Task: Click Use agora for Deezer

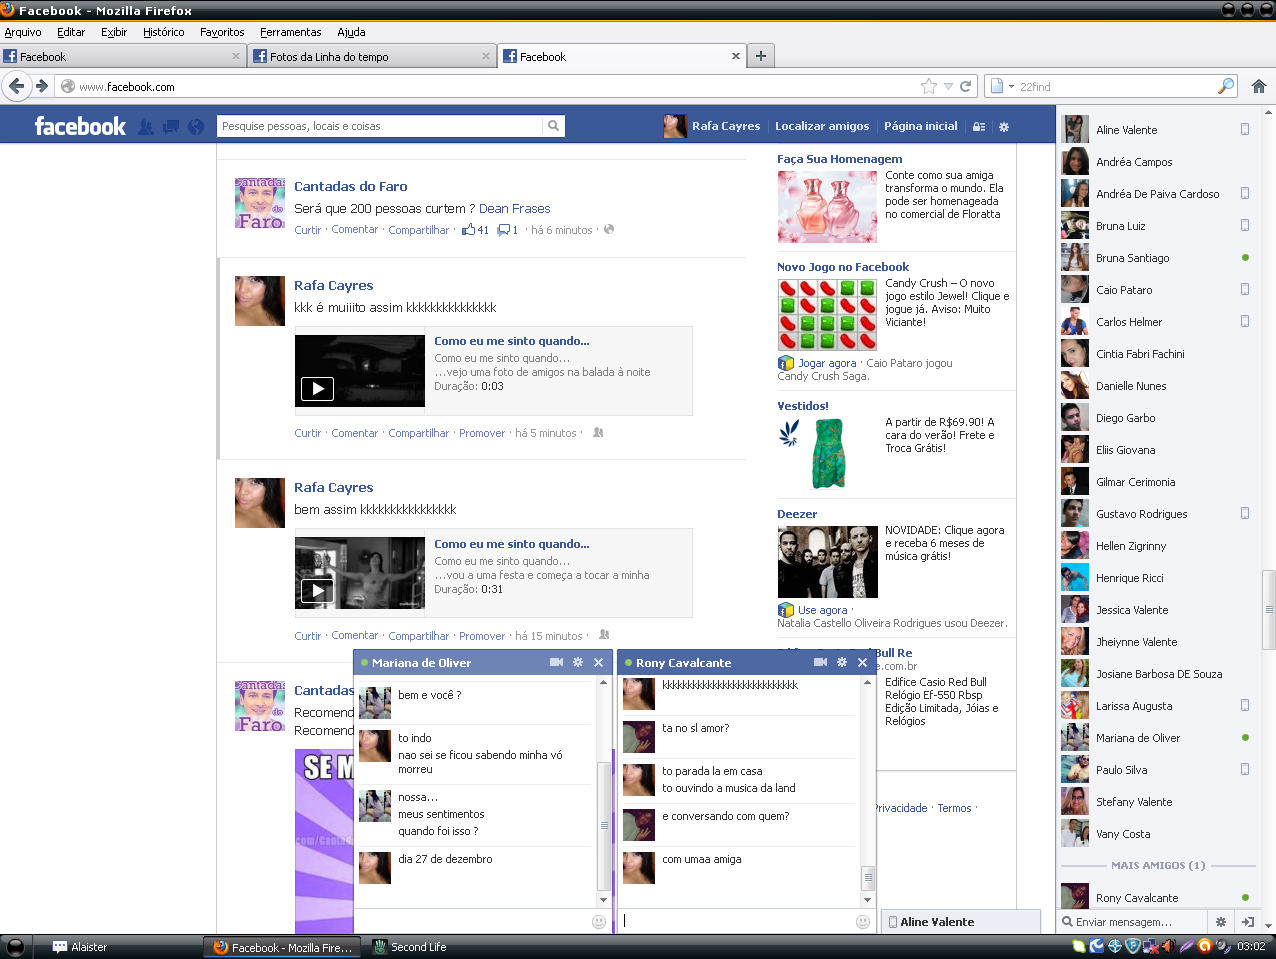Action: pyautogui.click(x=822, y=610)
